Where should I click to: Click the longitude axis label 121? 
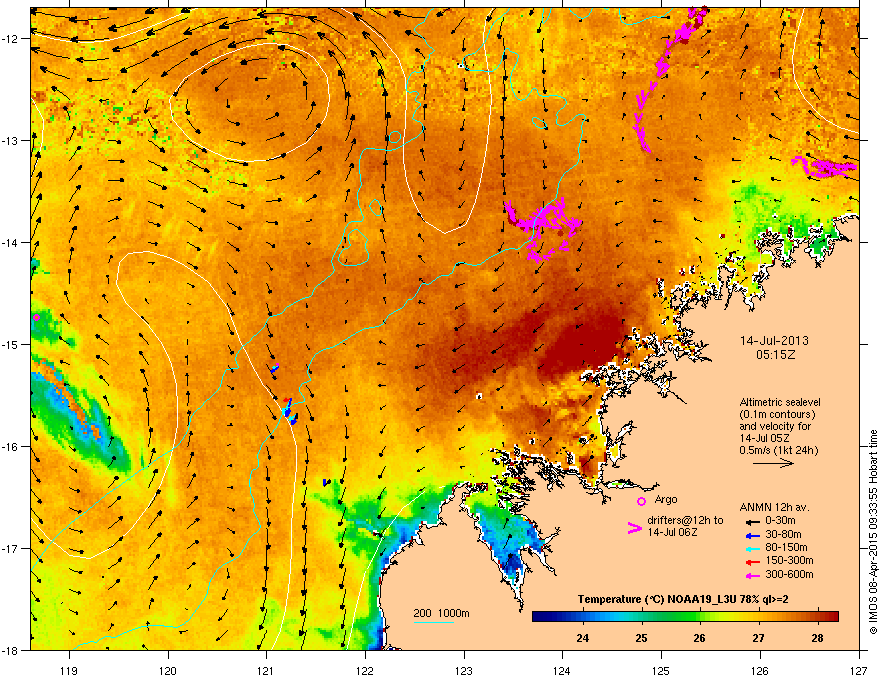click(x=266, y=670)
